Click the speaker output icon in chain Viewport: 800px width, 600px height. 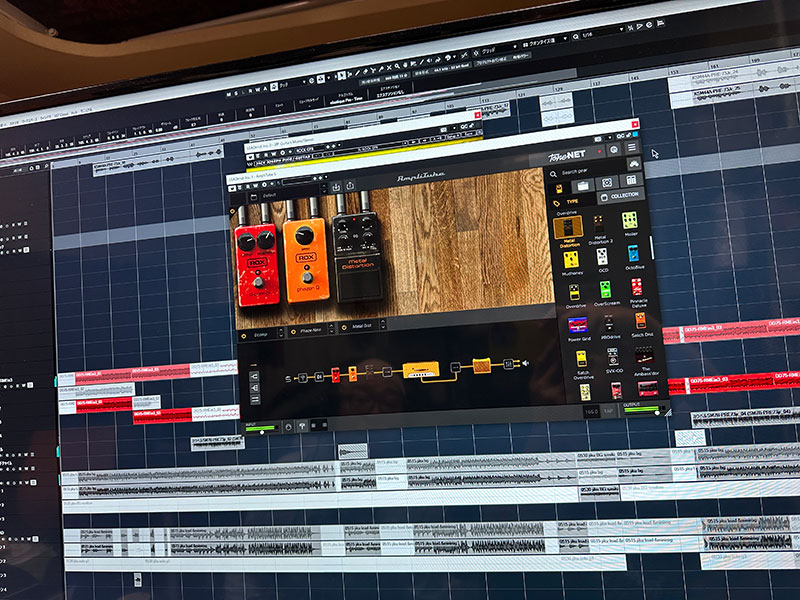(x=524, y=363)
